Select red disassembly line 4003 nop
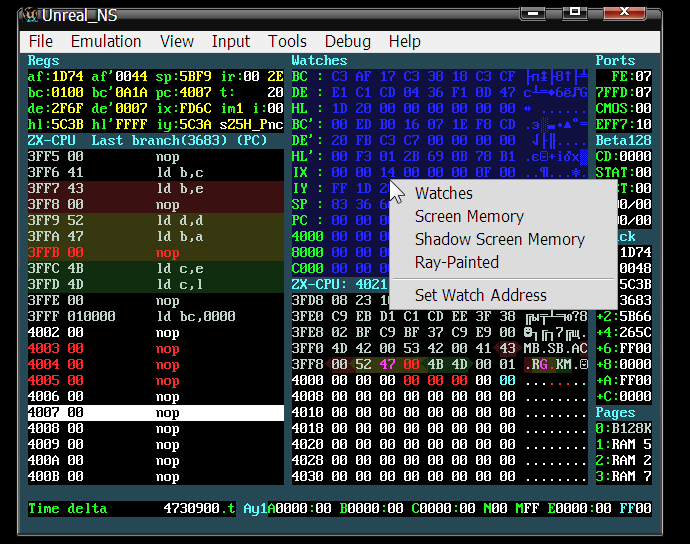Viewport: 690px width, 544px height. pyautogui.click(x=156, y=349)
